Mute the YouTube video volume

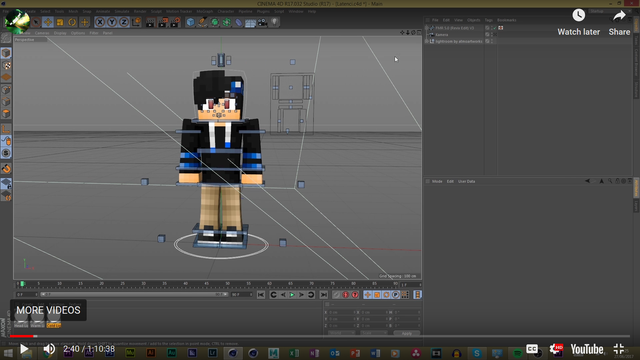click(x=49, y=349)
